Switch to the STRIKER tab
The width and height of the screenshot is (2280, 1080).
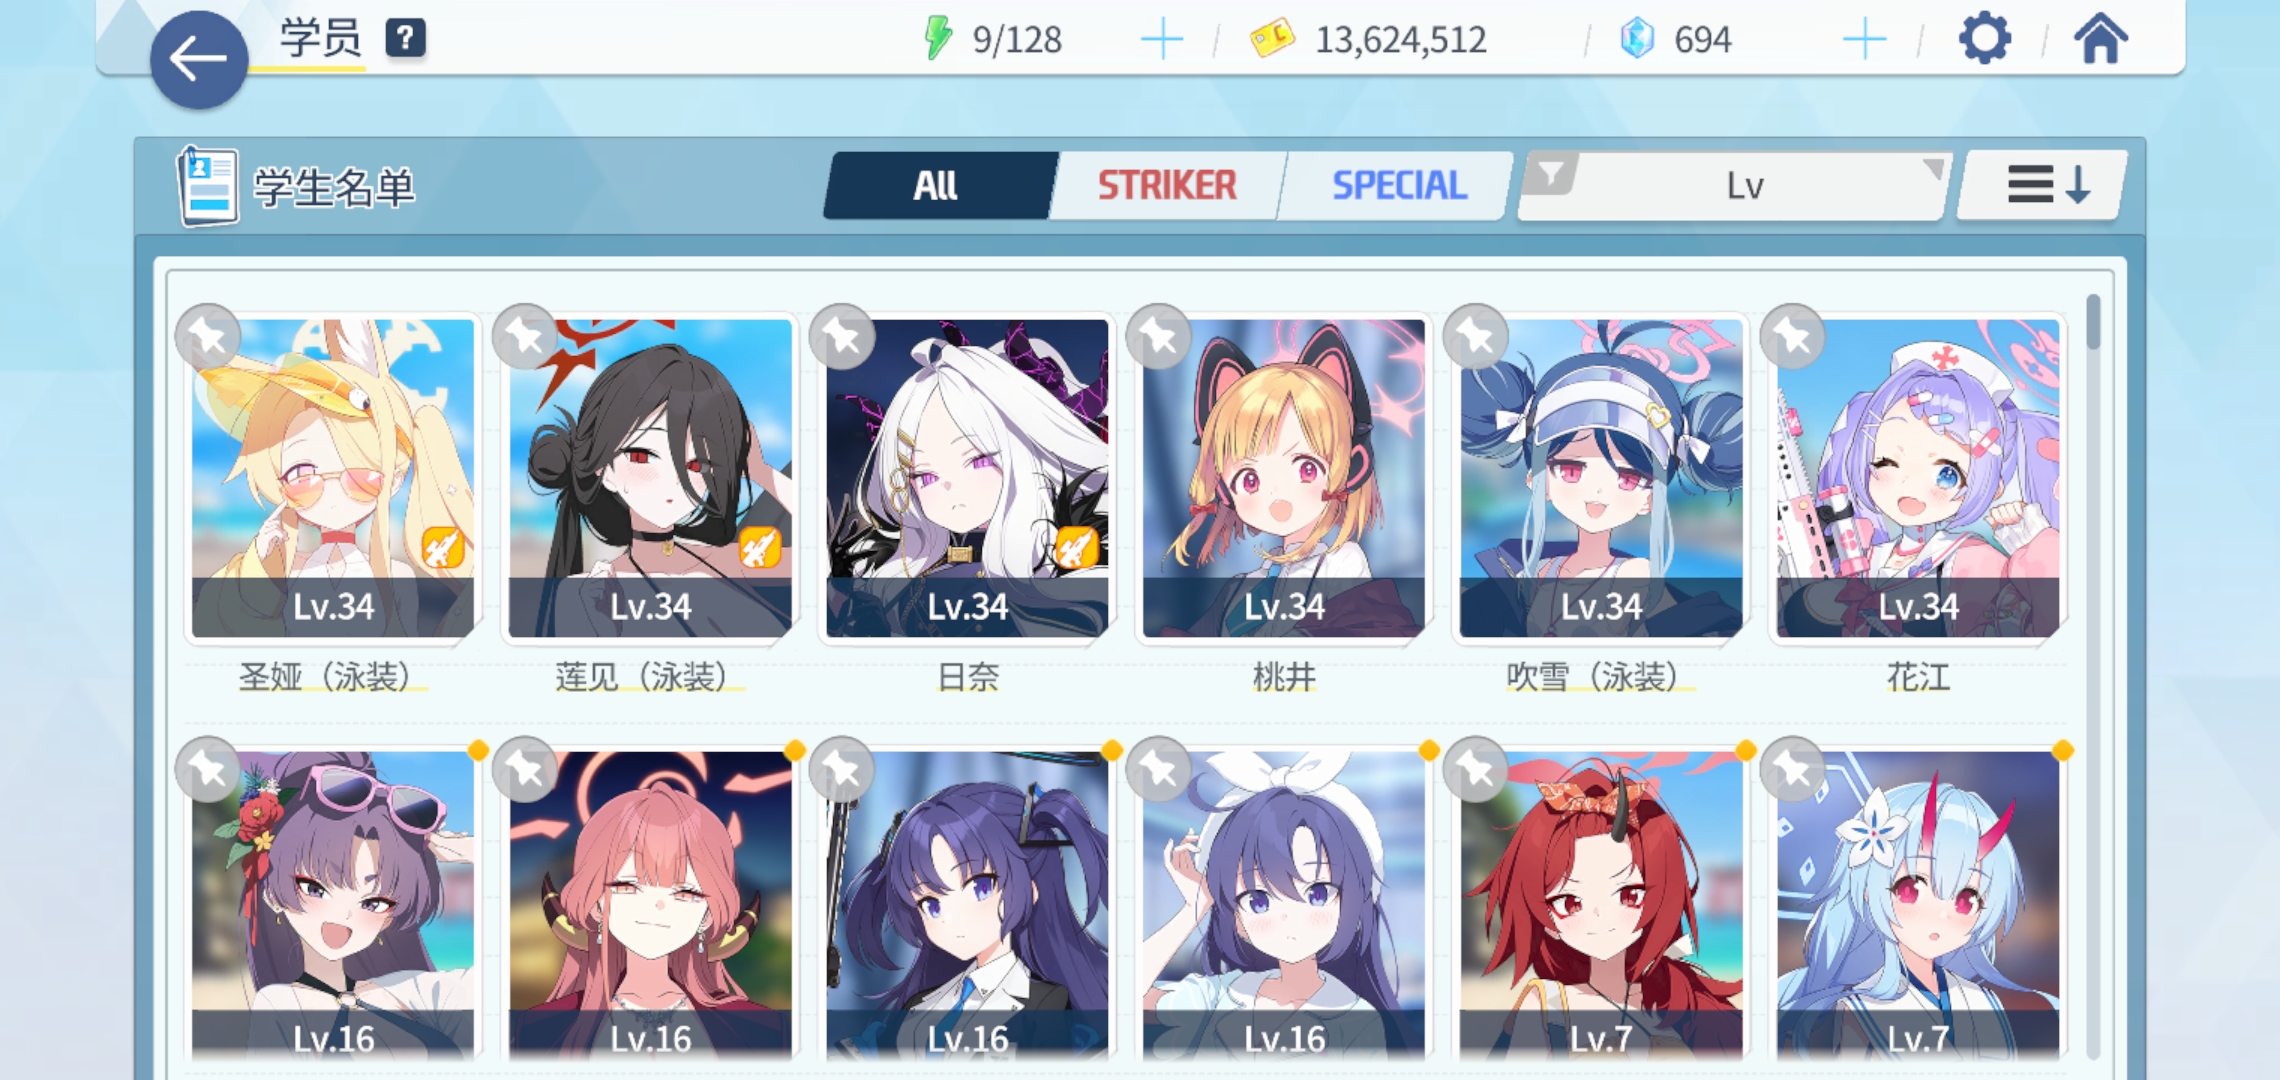click(x=1167, y=185)
